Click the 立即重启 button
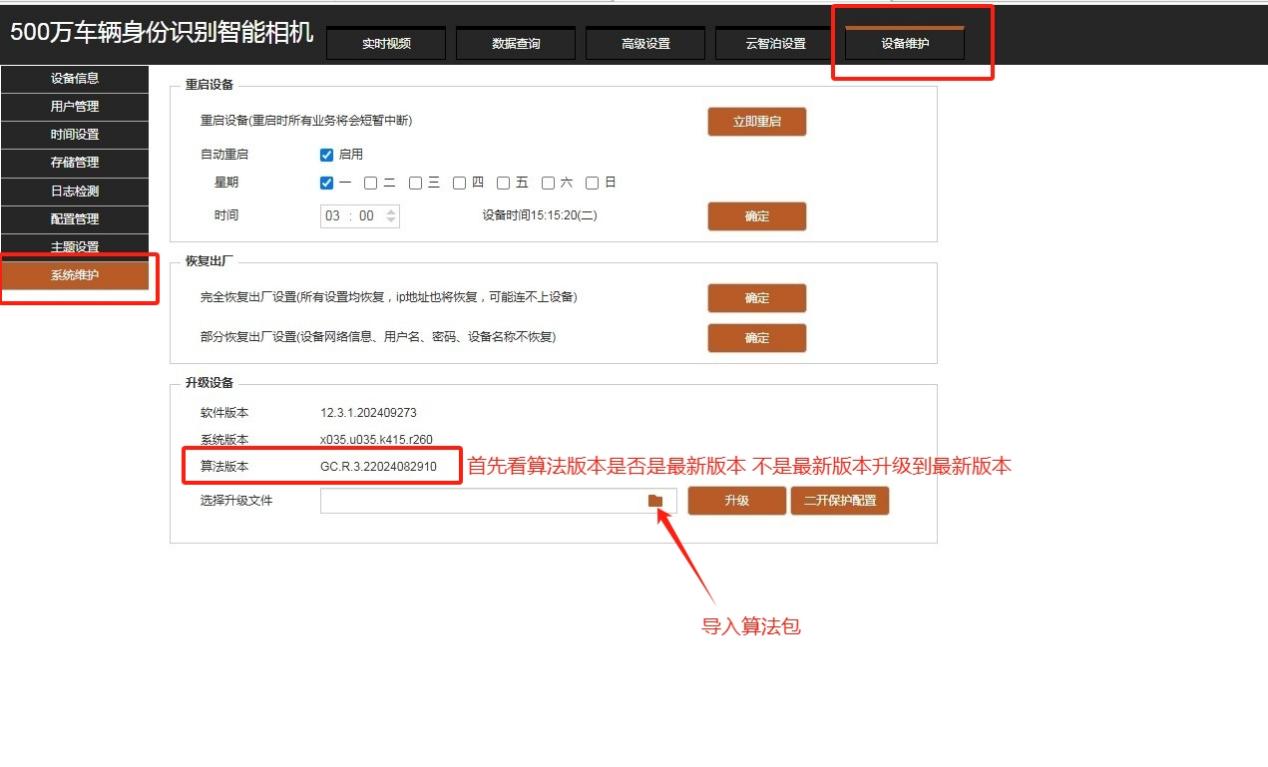1268x767 pixels. pos(757,122)
